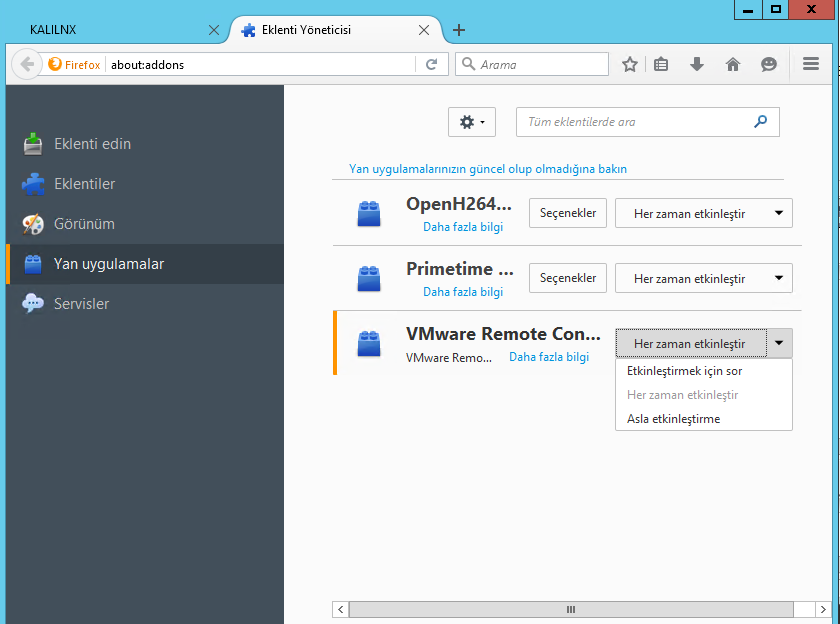
Task: Choose Etkinleştirmek için sor option
Action: pyautogui.click(x=703, y=371)
